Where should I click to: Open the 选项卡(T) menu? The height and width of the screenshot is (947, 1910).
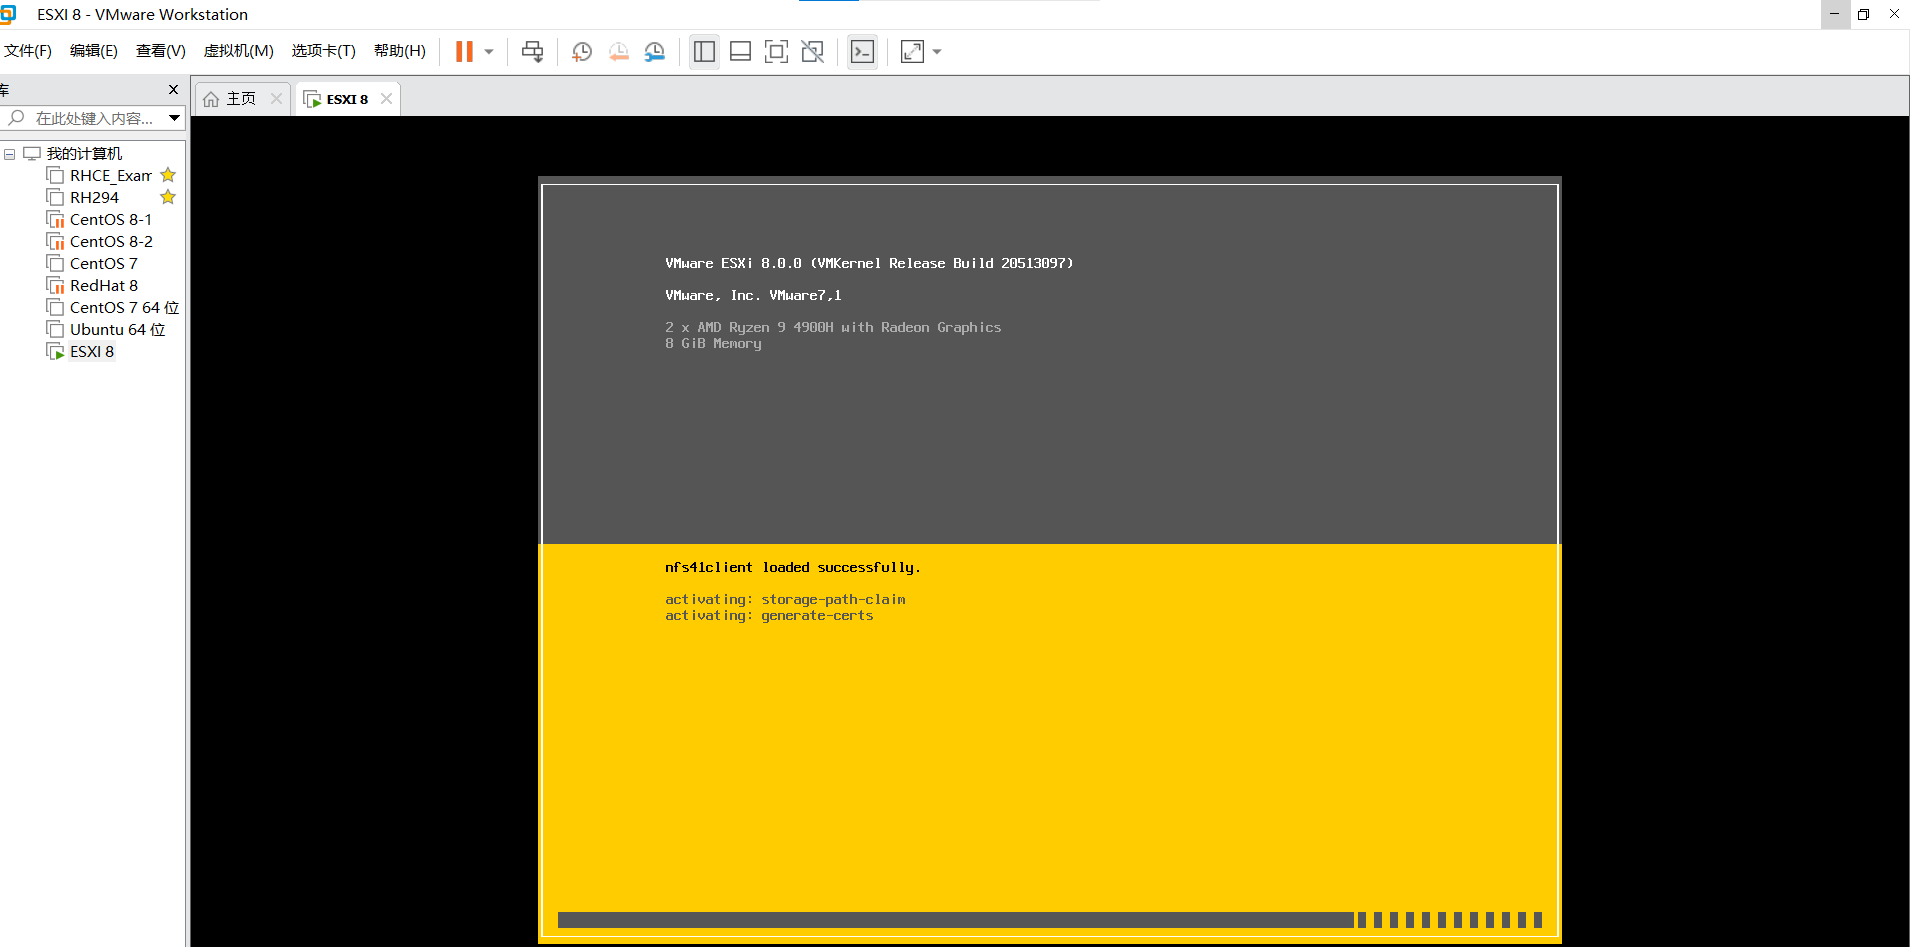pos(323,51)
